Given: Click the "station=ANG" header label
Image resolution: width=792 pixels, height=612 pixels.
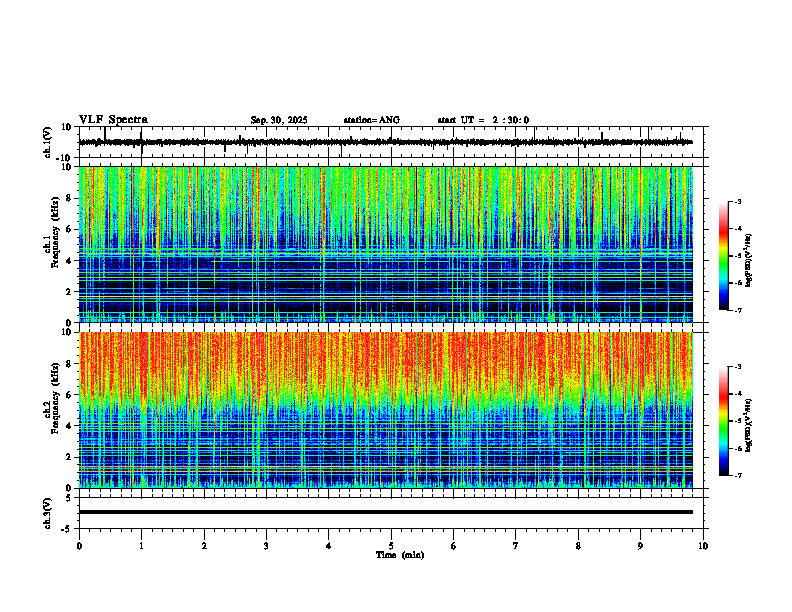Looking at the screenshot, I should pos(372,120).
